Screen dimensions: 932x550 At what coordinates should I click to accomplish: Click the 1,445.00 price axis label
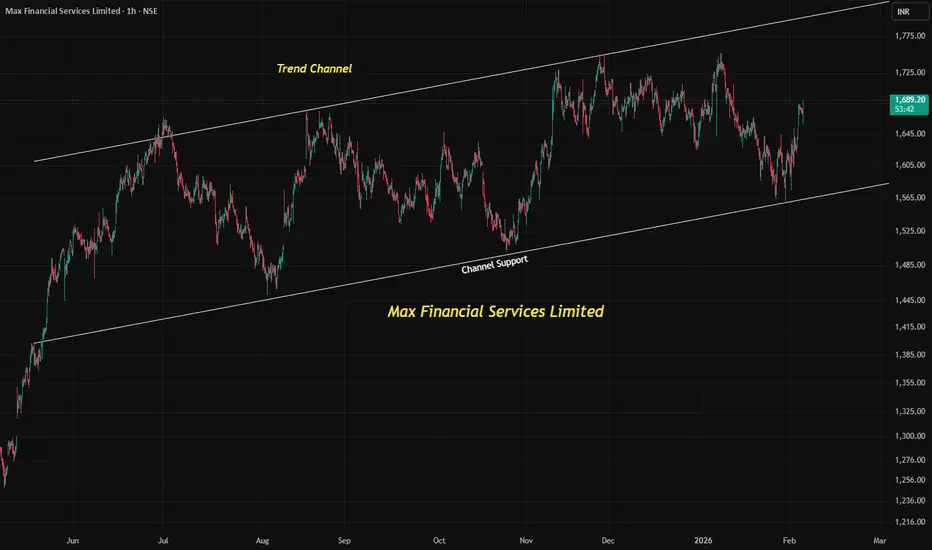[x=910, y=301]
